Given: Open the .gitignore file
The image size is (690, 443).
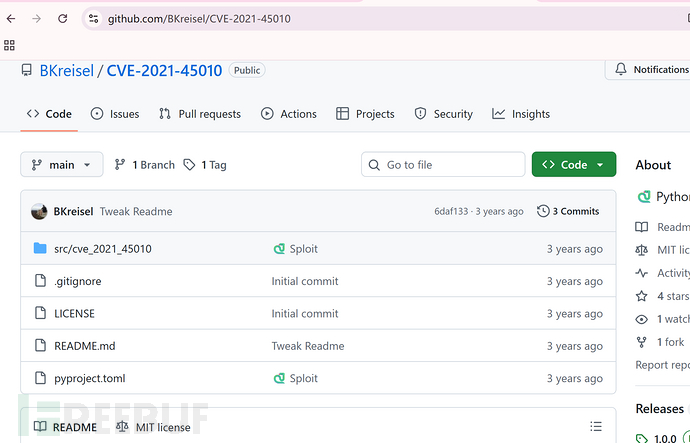Looking at the screenshot, I should click(x=78, y=281).
